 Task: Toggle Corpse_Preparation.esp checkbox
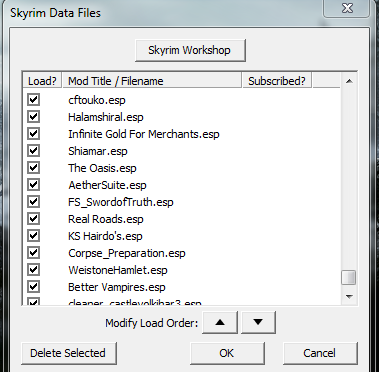click(33, 253)
